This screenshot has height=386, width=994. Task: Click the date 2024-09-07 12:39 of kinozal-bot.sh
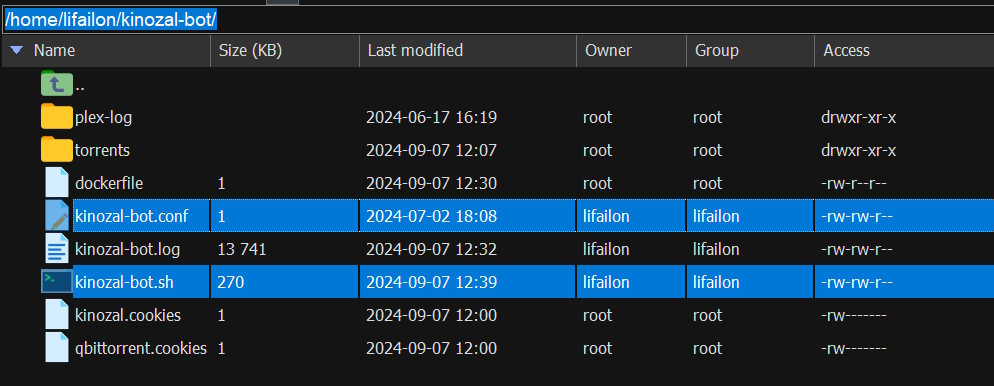432,282
